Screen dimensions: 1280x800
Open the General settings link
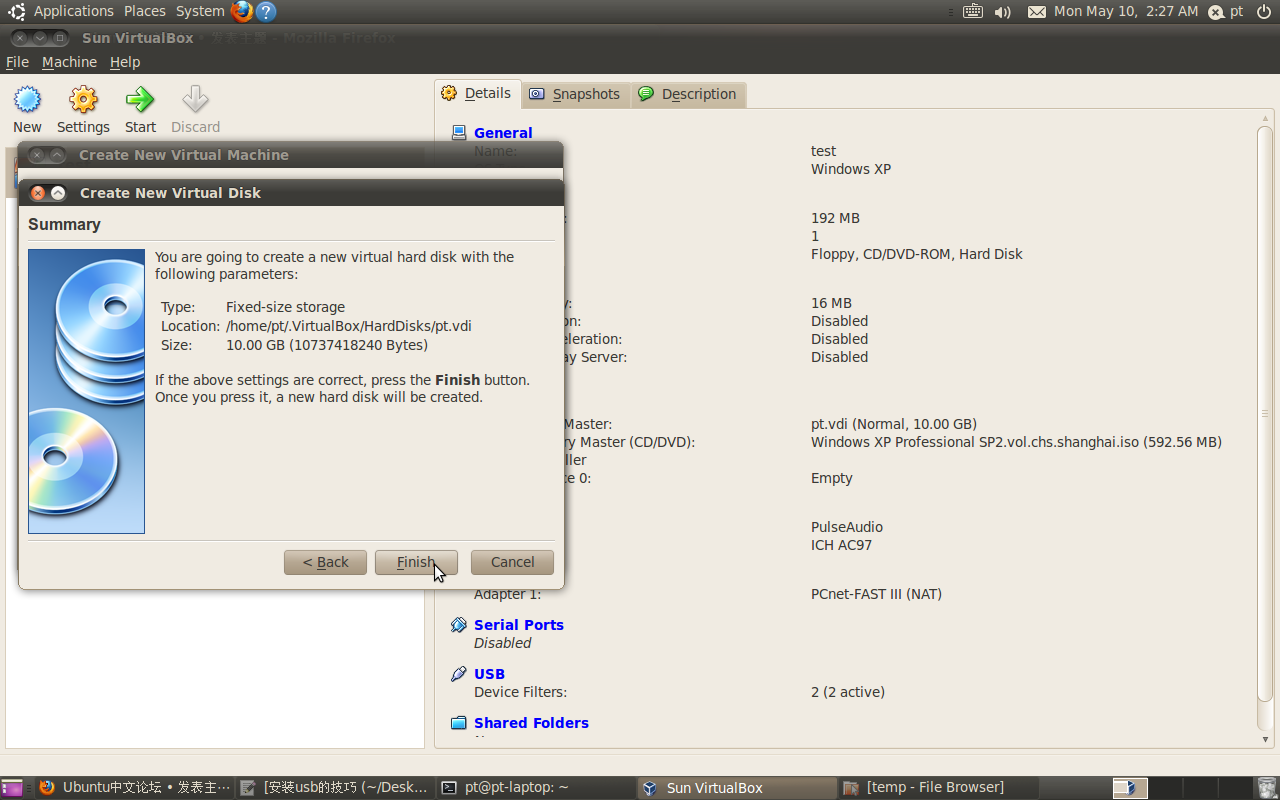(x=503, y=133)
